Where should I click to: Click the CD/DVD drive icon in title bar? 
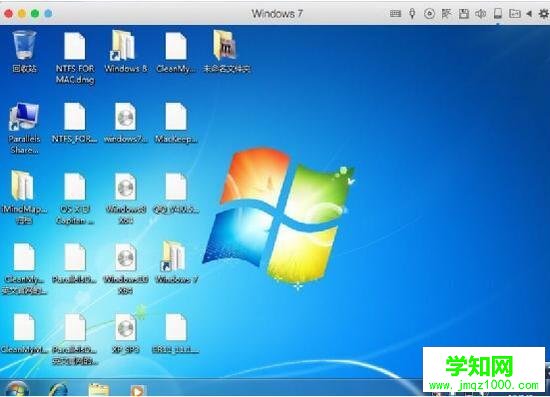coord(429,14)
